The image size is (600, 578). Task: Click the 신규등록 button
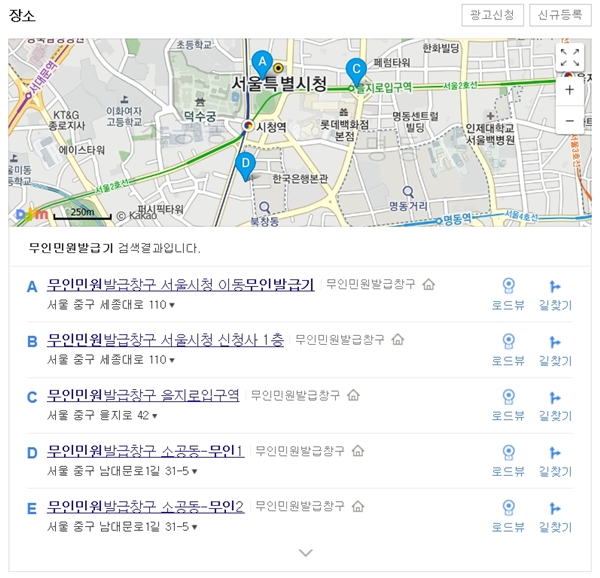(558, 15)
